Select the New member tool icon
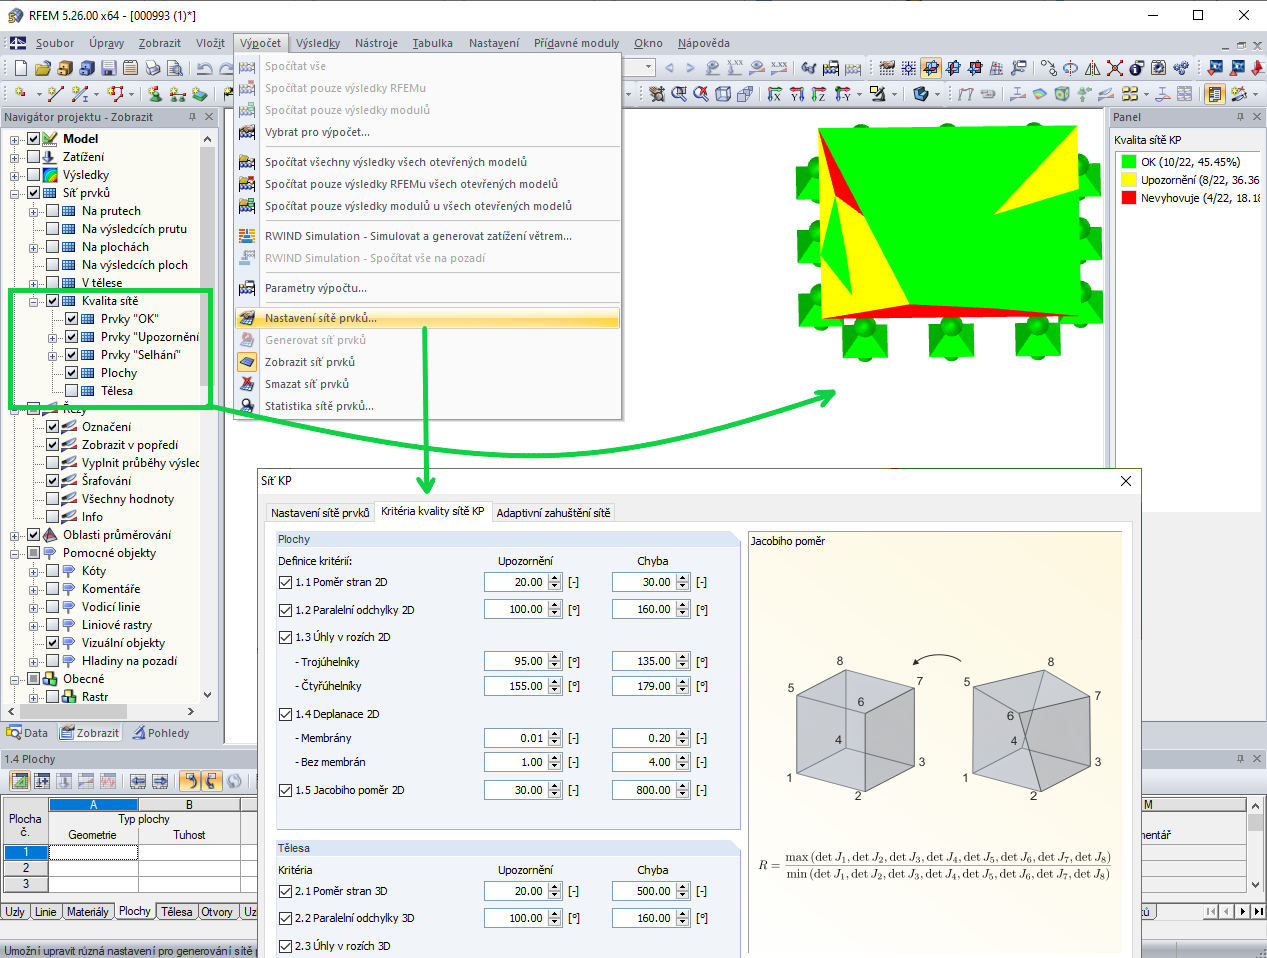This screenshot has width=1267, height=958. tap(81, 94)
